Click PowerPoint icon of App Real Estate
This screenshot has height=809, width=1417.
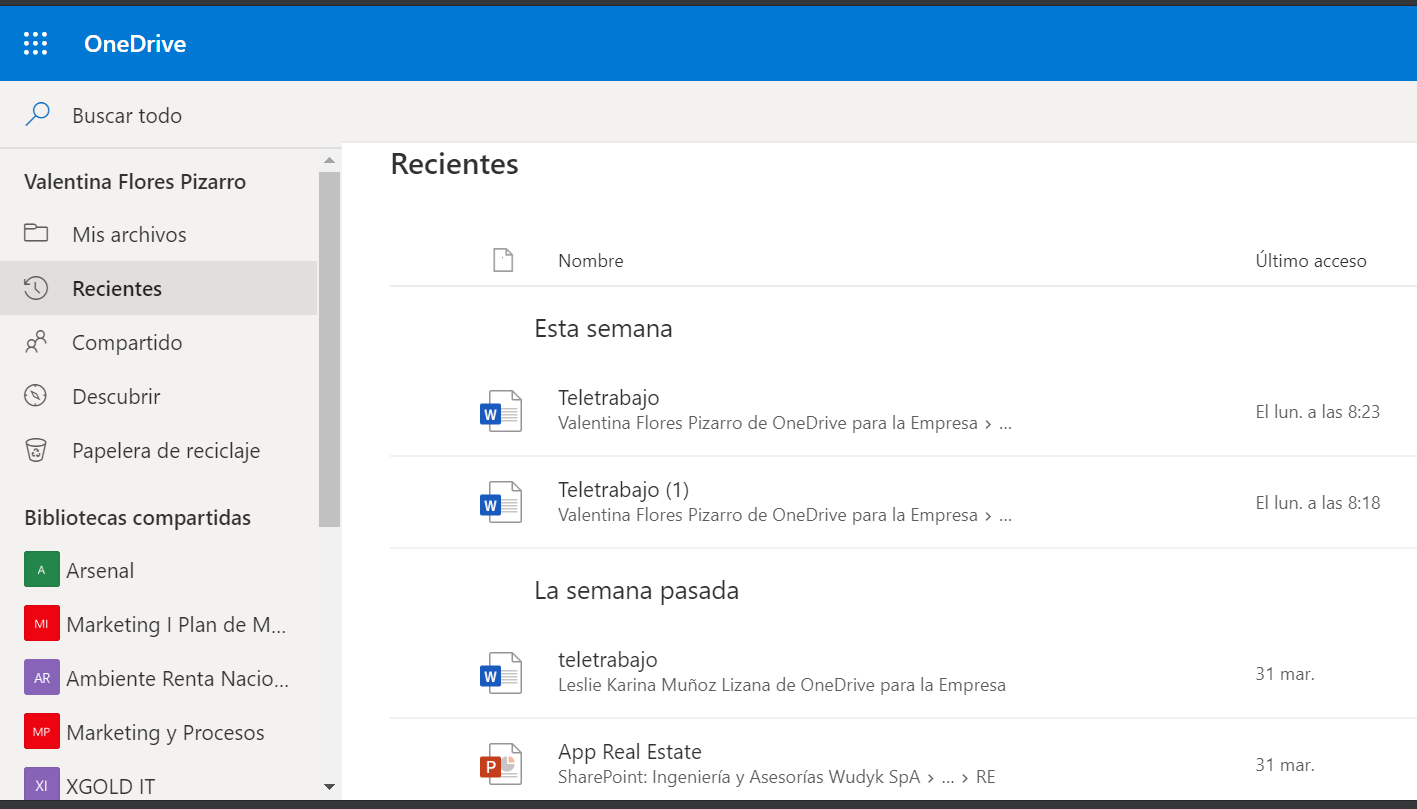501,765
